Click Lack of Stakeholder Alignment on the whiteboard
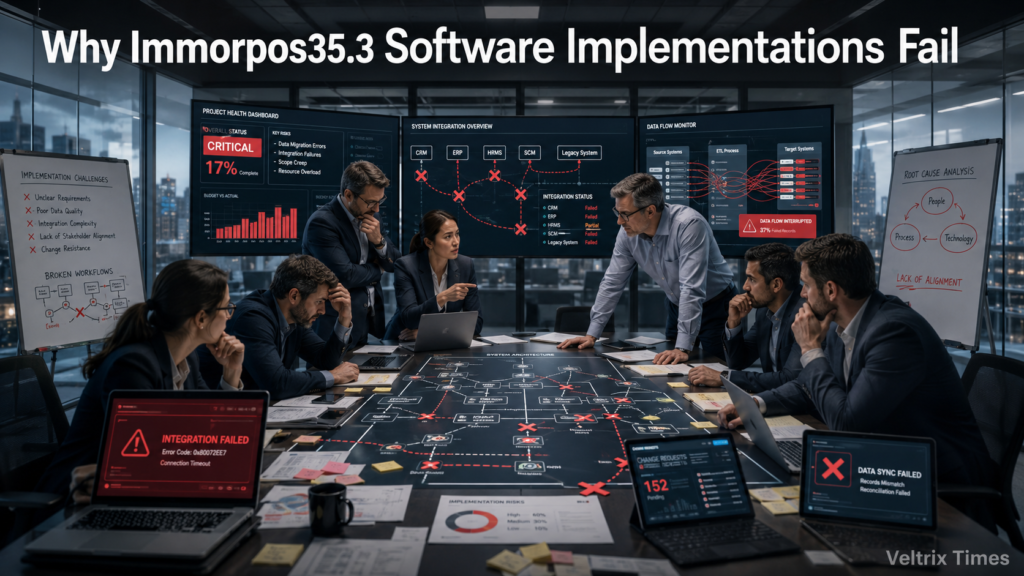 tap(77, 236)
